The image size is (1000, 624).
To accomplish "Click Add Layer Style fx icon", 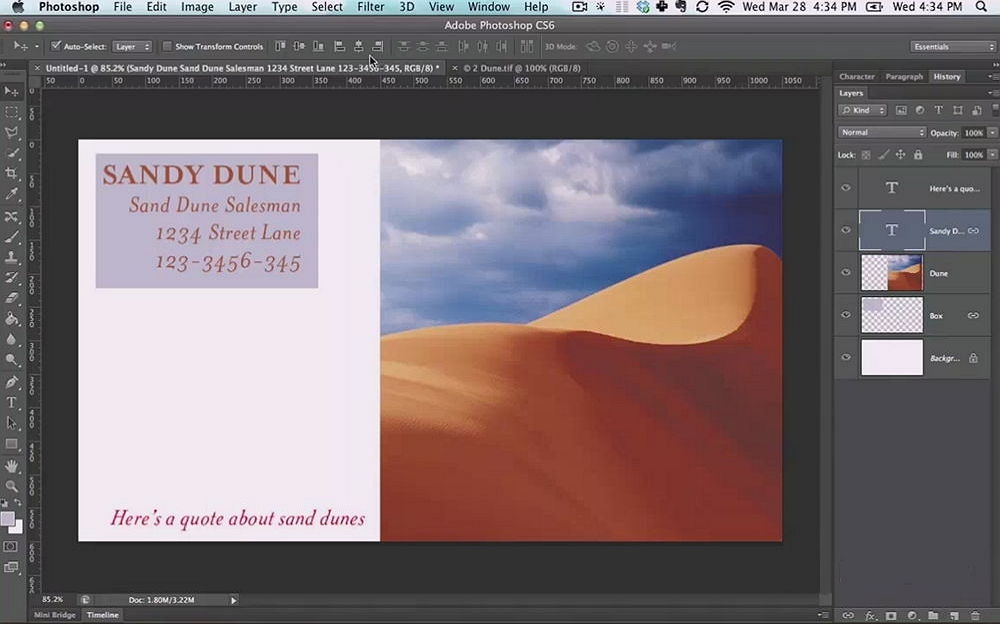I will [x=870, y=616].
